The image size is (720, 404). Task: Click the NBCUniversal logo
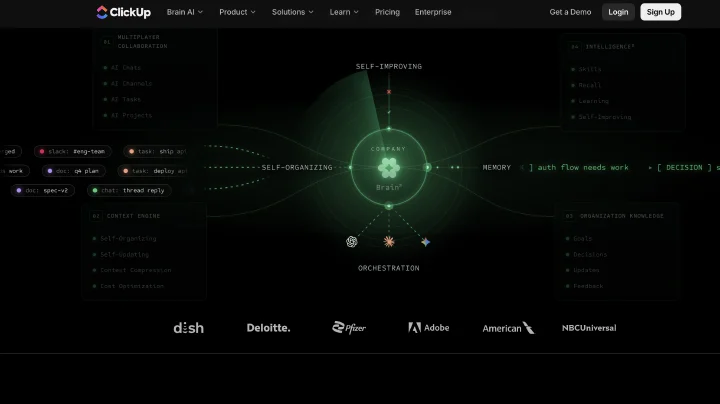click(x=589, y=328)
